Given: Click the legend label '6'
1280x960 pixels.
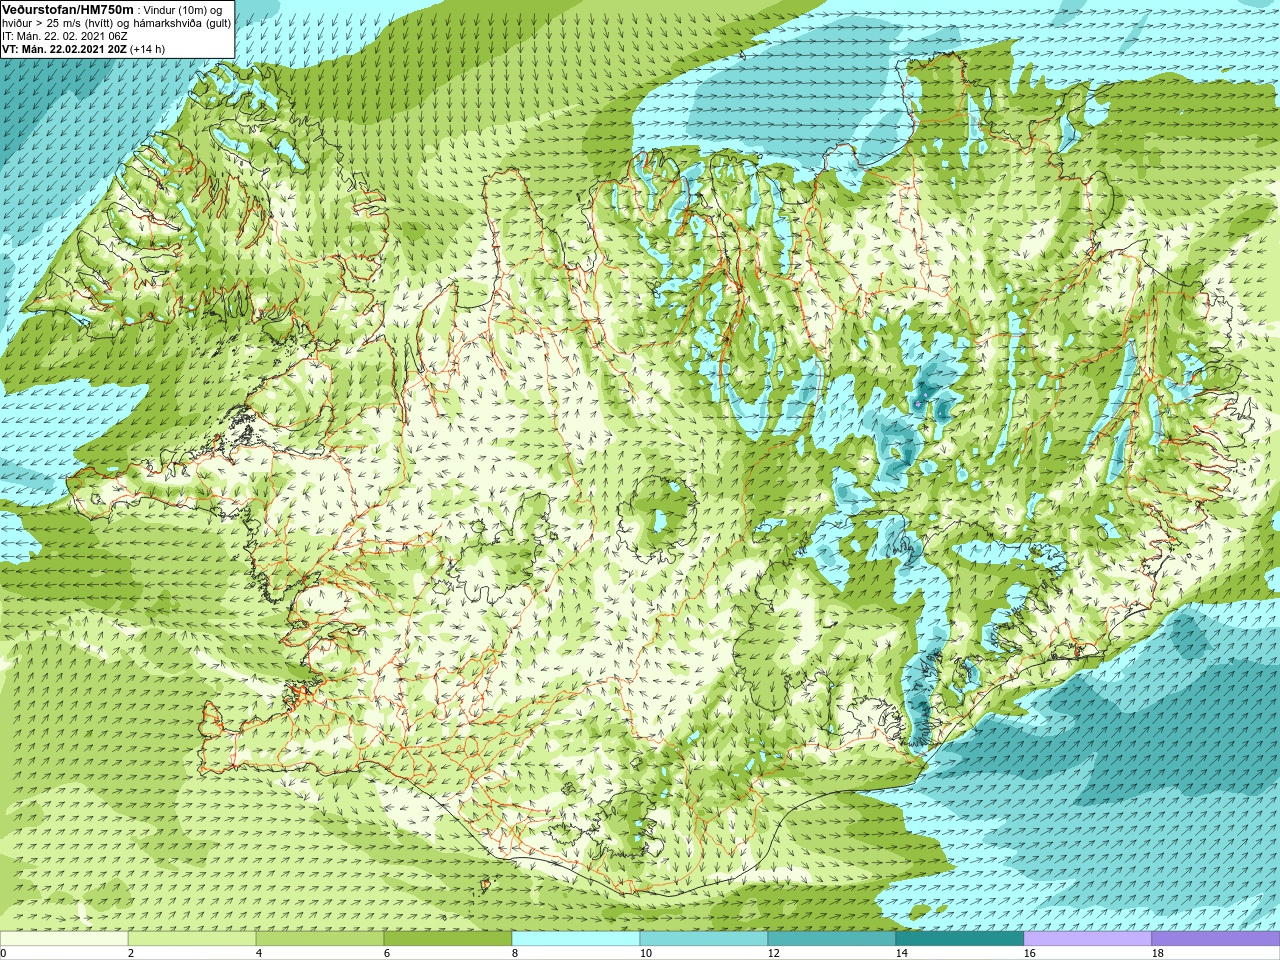Looking at the screenshot, I should tap(387, 953).
